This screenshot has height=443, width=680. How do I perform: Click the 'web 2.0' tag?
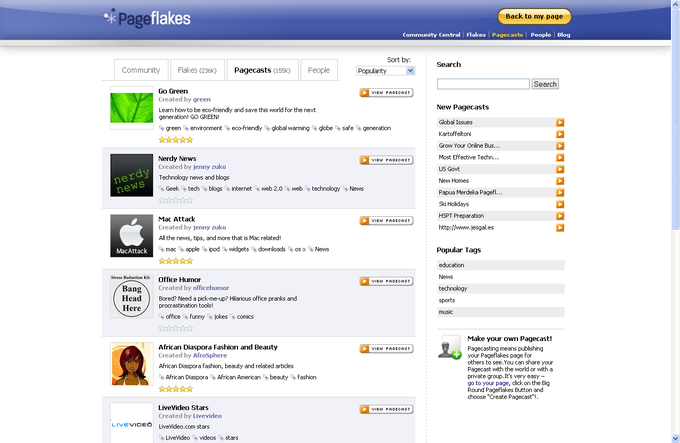[x=271, y=189]
